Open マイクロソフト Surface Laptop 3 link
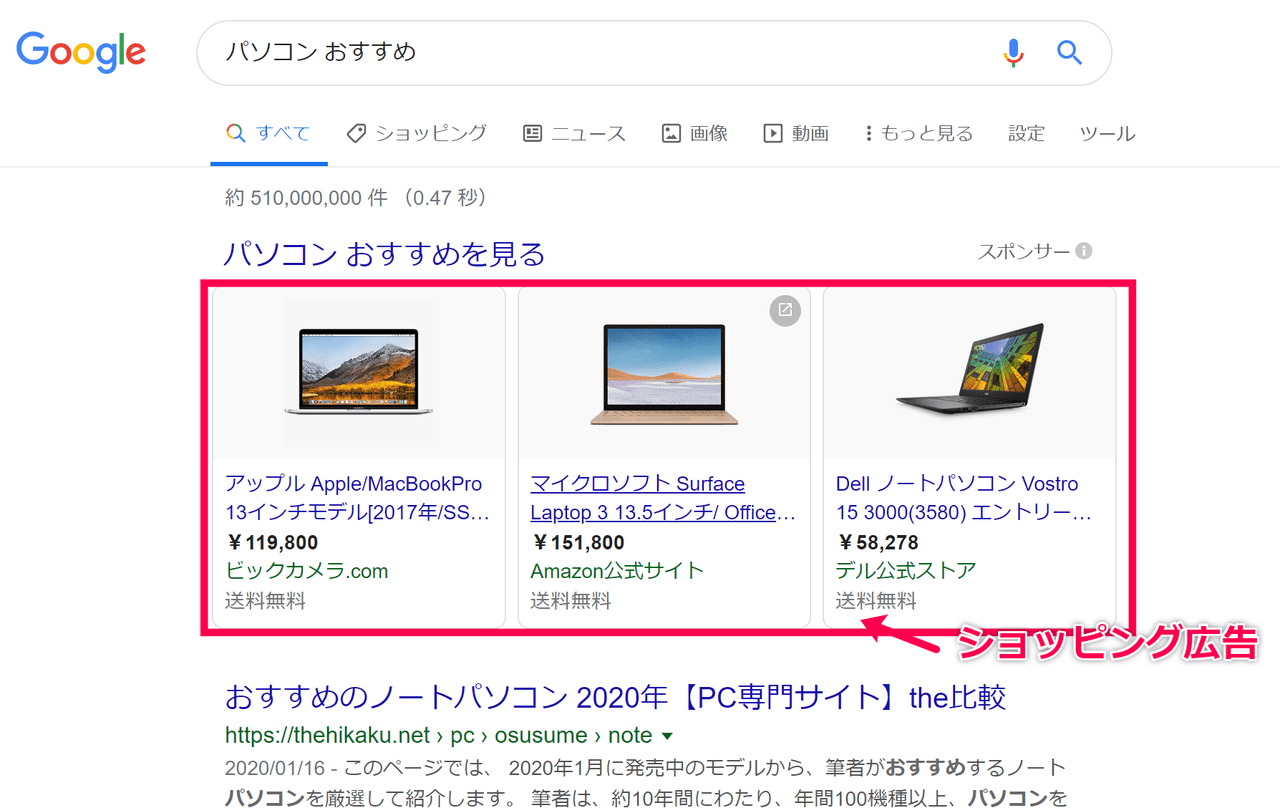The image size is (1280, 808). (663, 498)
